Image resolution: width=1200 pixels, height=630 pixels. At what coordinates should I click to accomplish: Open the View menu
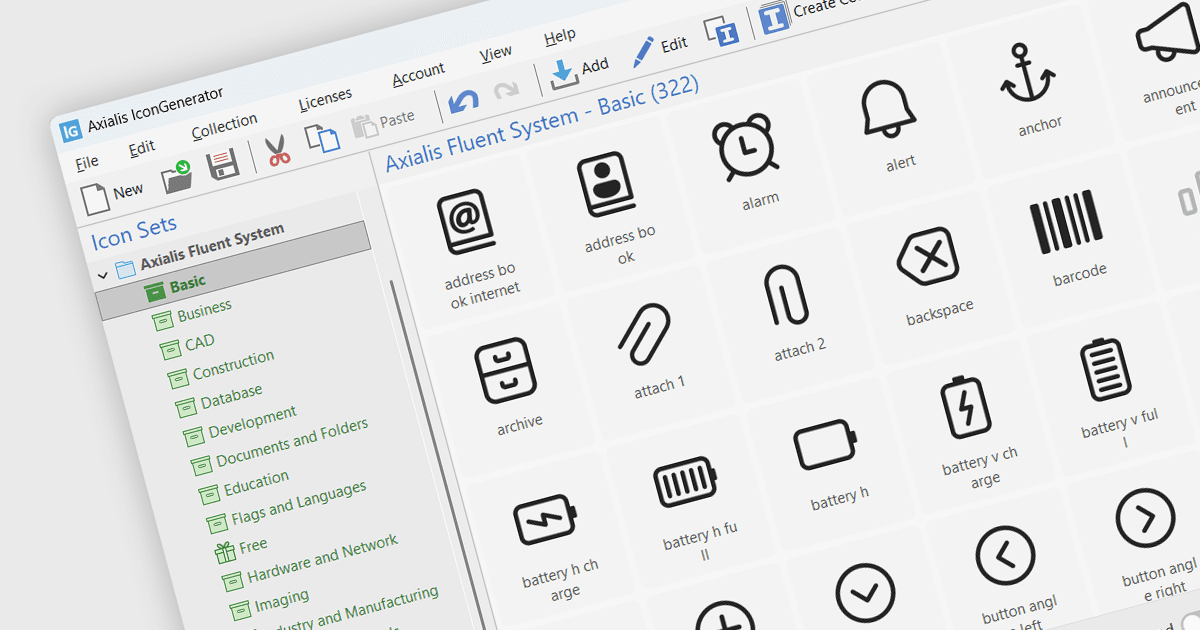tap(496, 53)
